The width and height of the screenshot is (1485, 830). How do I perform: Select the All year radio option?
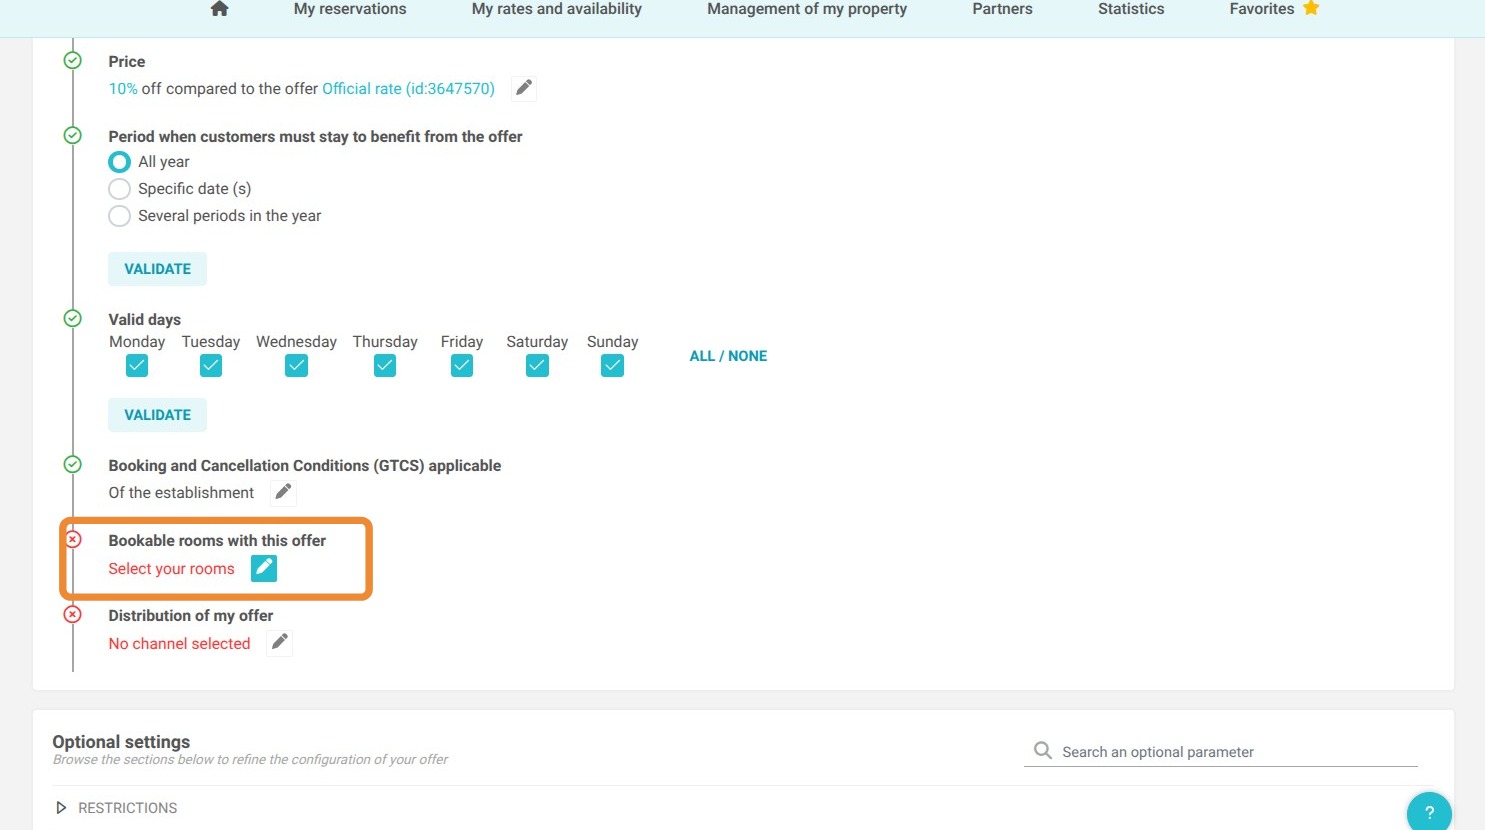(119, 162)
